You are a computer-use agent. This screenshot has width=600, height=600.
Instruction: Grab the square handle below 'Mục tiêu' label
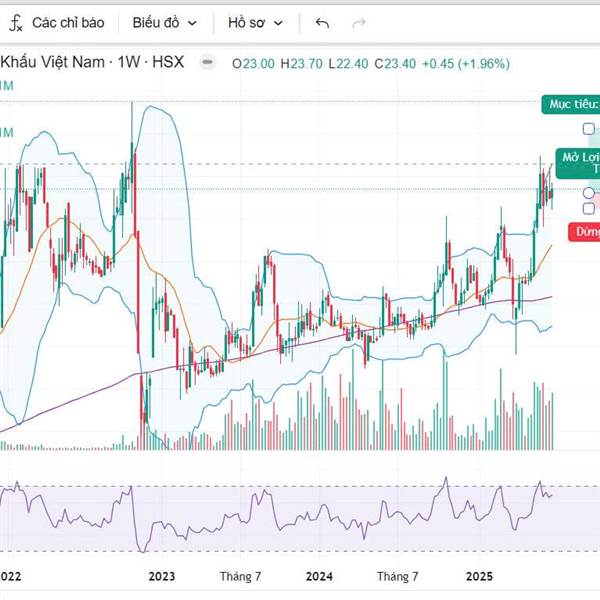tap(589, 129)
